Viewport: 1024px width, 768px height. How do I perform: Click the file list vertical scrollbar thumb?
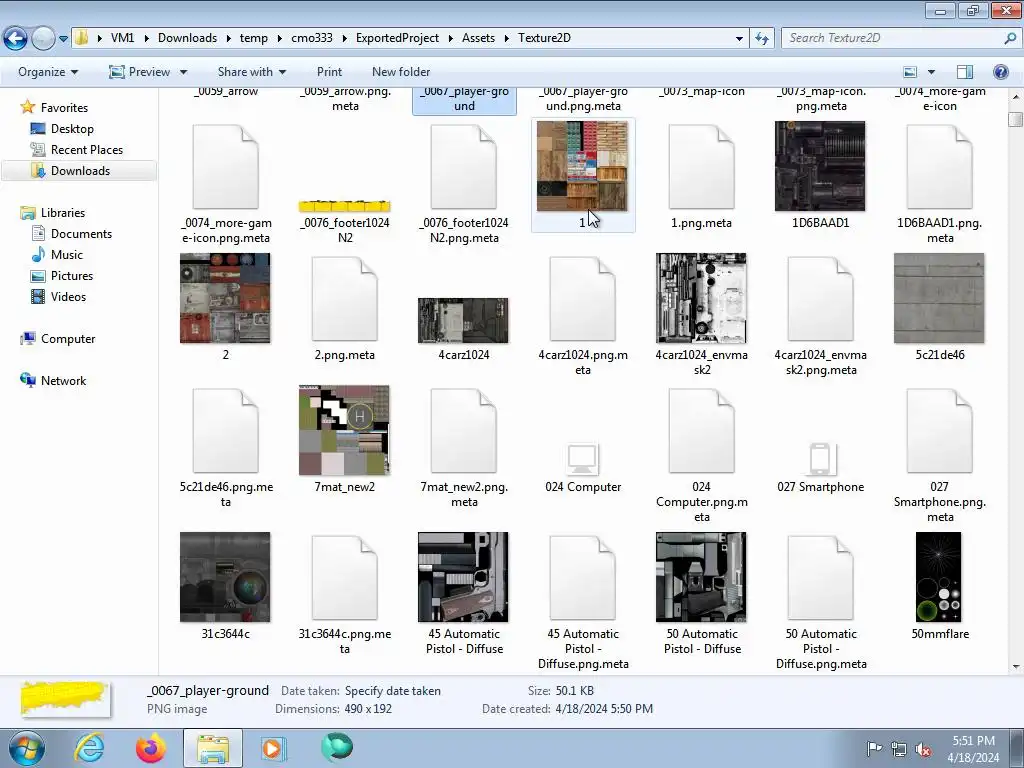(1015, 120)
